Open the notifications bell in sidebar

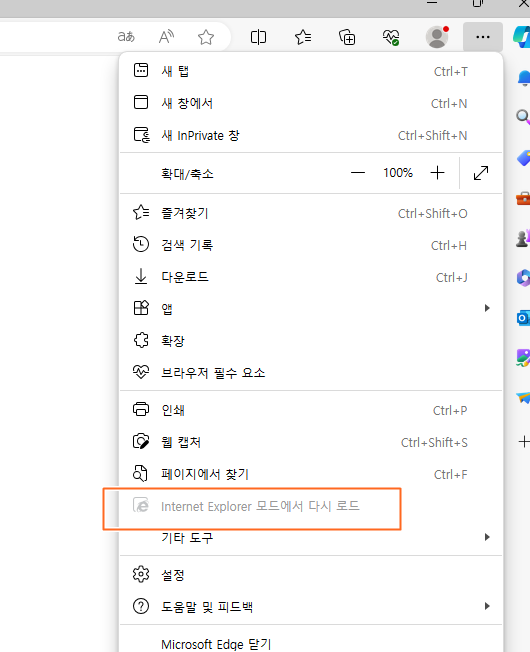523,78
